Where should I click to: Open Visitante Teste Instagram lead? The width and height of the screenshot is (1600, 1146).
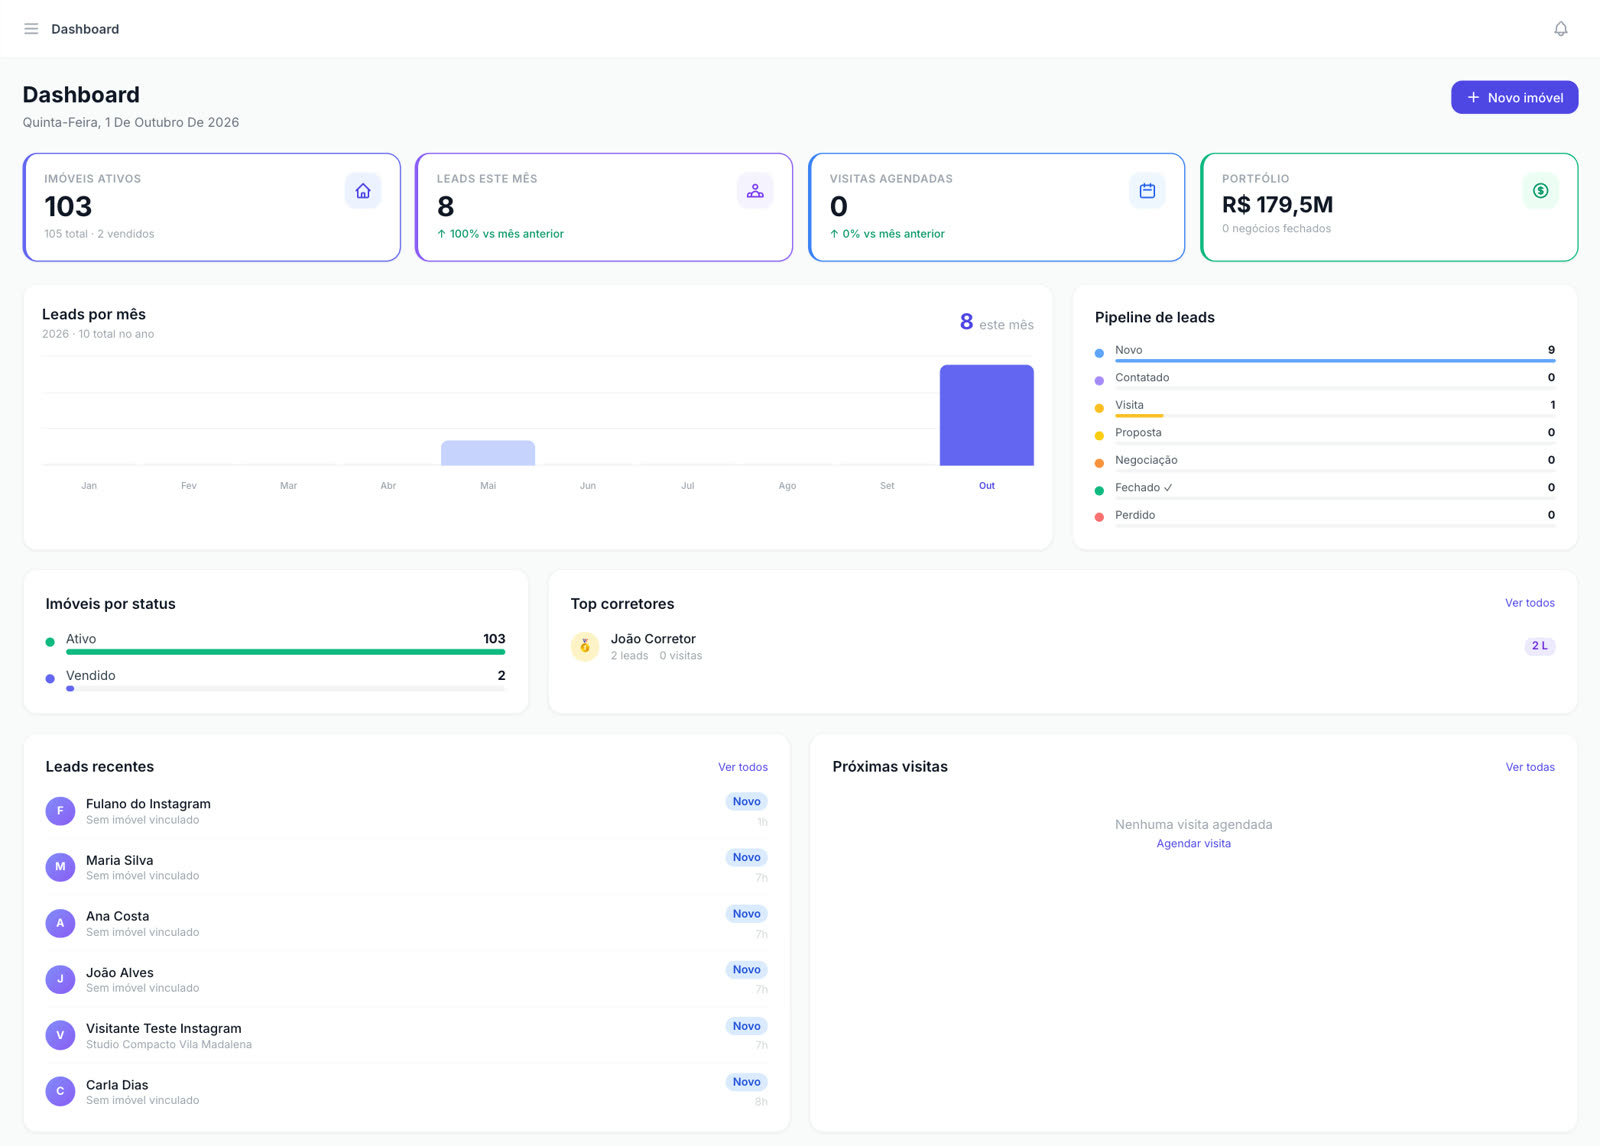pyautogui.click(x=407, y=1035)
